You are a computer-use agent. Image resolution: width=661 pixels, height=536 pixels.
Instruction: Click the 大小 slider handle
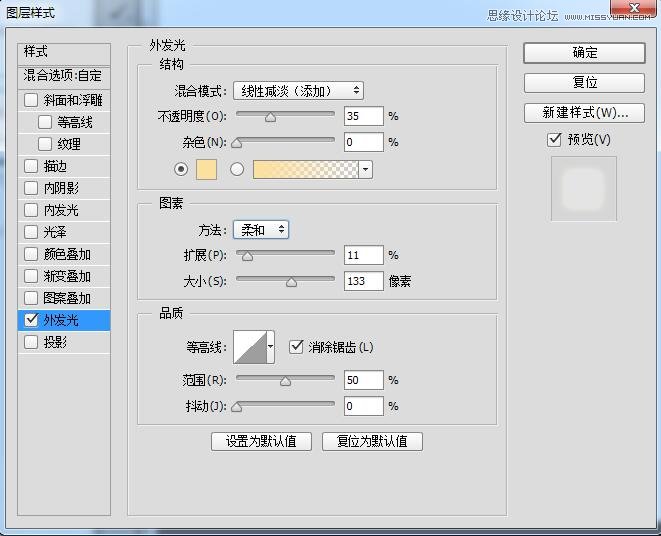[291, 282]
